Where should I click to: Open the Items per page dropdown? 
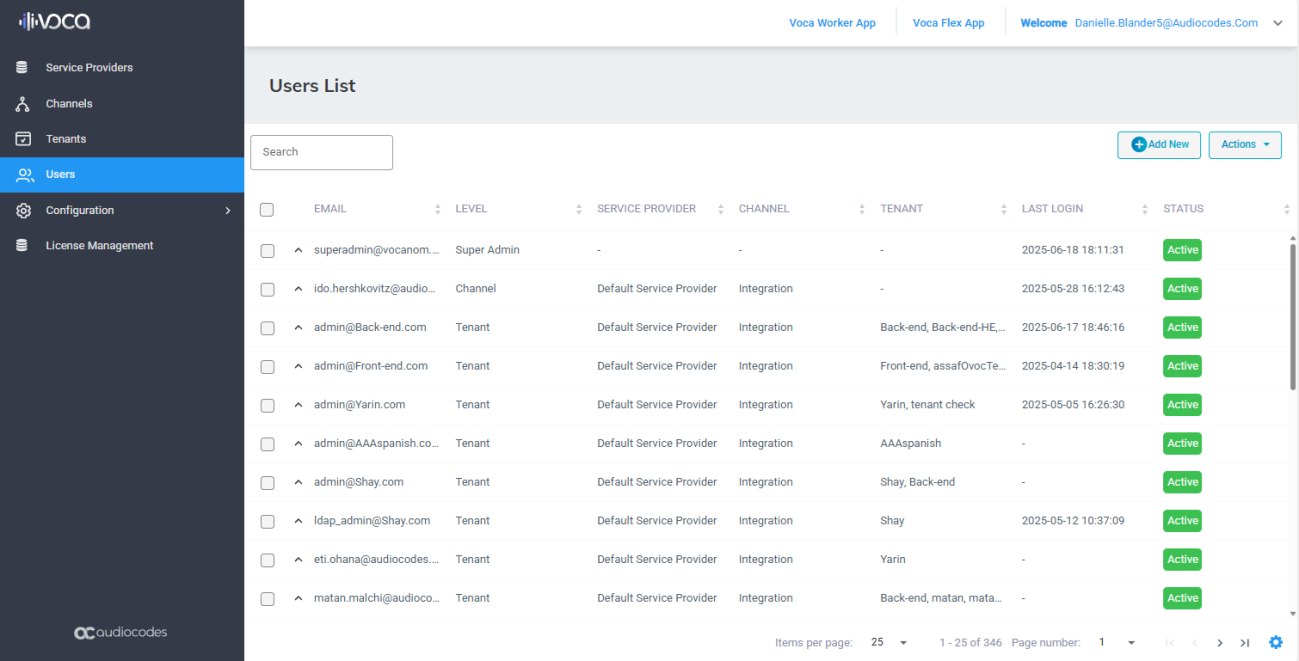pyautogui.click(x=889, y=643)
